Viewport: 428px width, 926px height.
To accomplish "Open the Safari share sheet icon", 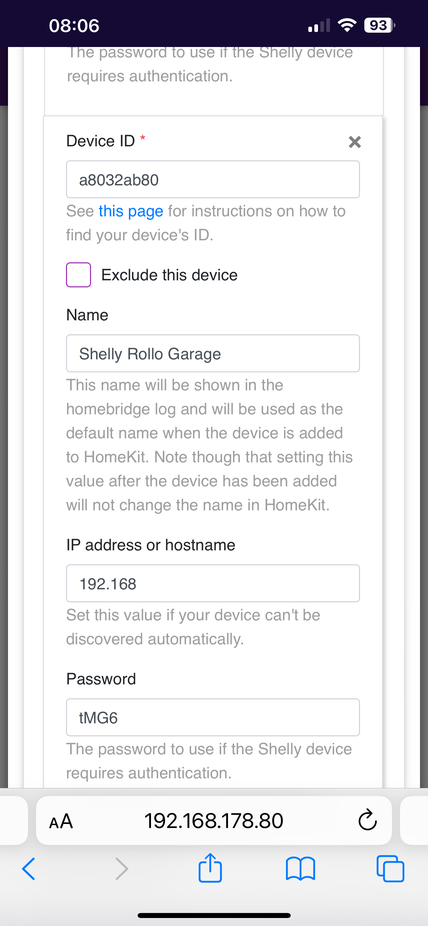I will 210,869.
